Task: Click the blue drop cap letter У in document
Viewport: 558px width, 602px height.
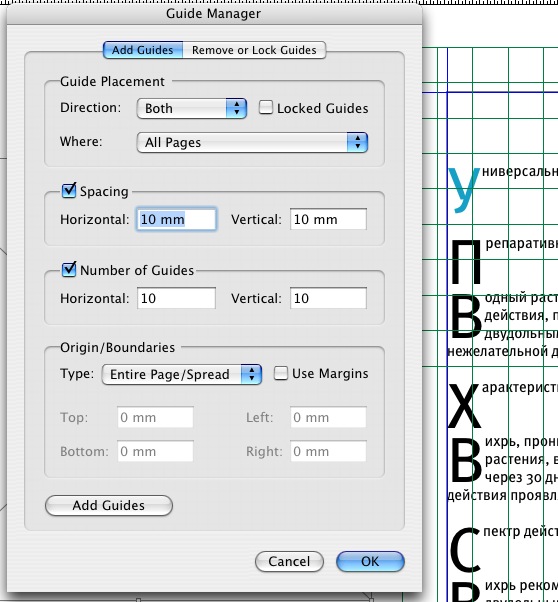Action: pos(464,190)
